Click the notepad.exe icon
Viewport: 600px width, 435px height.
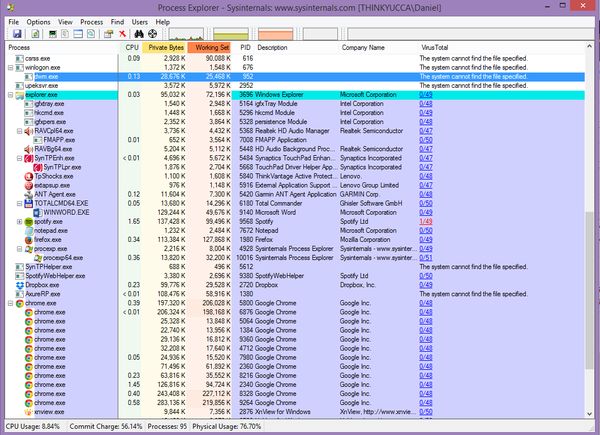coord(29,231)
